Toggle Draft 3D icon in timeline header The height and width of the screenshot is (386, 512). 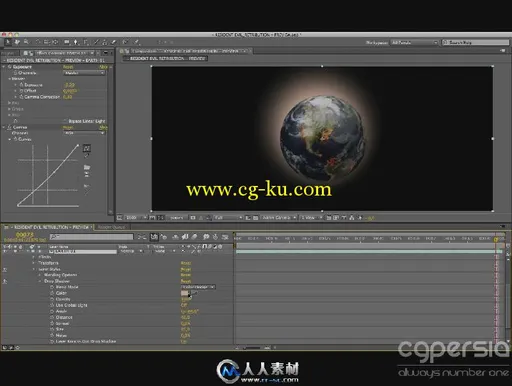[x=164, y=237]
